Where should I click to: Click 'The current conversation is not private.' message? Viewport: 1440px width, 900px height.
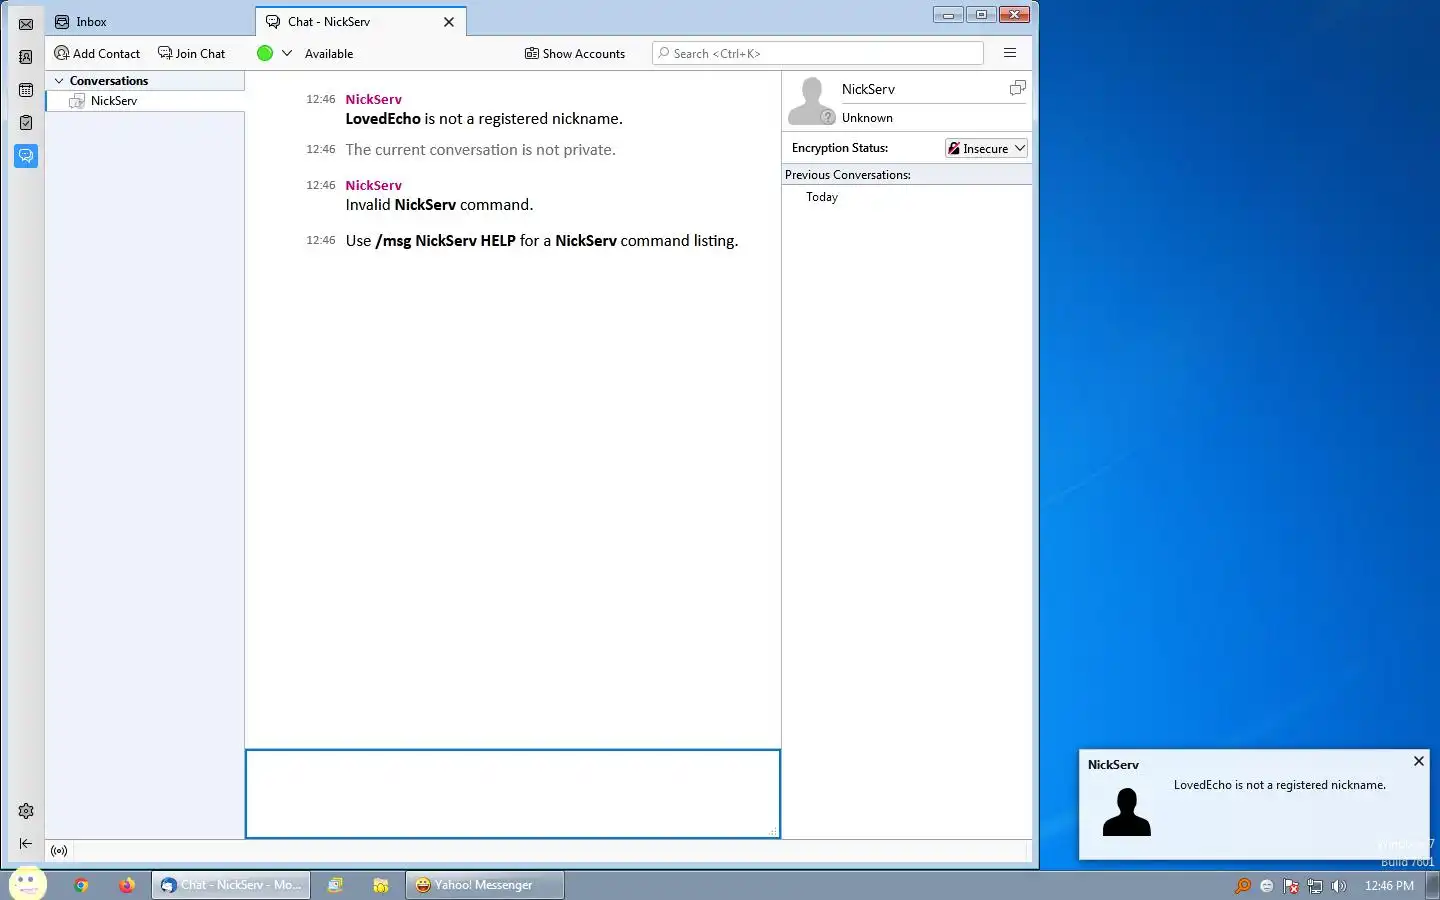481,150
